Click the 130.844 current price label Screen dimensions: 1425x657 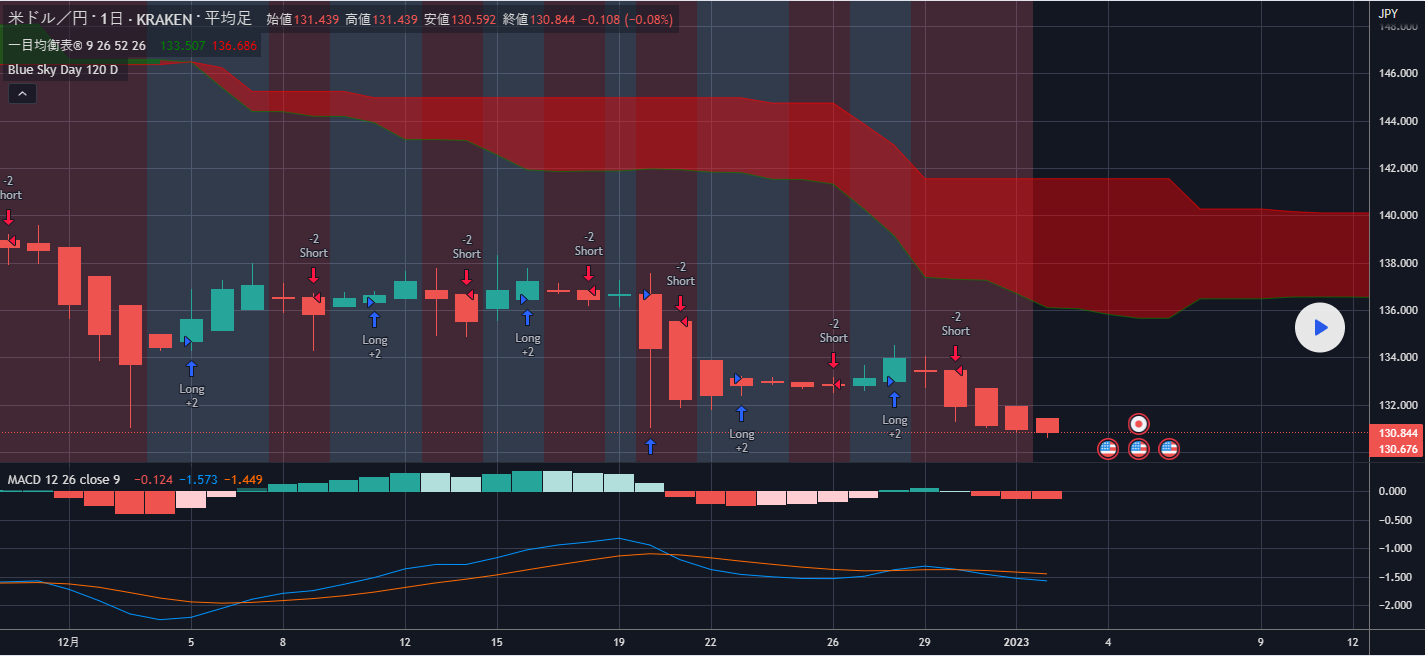(x=1398, y=433)
